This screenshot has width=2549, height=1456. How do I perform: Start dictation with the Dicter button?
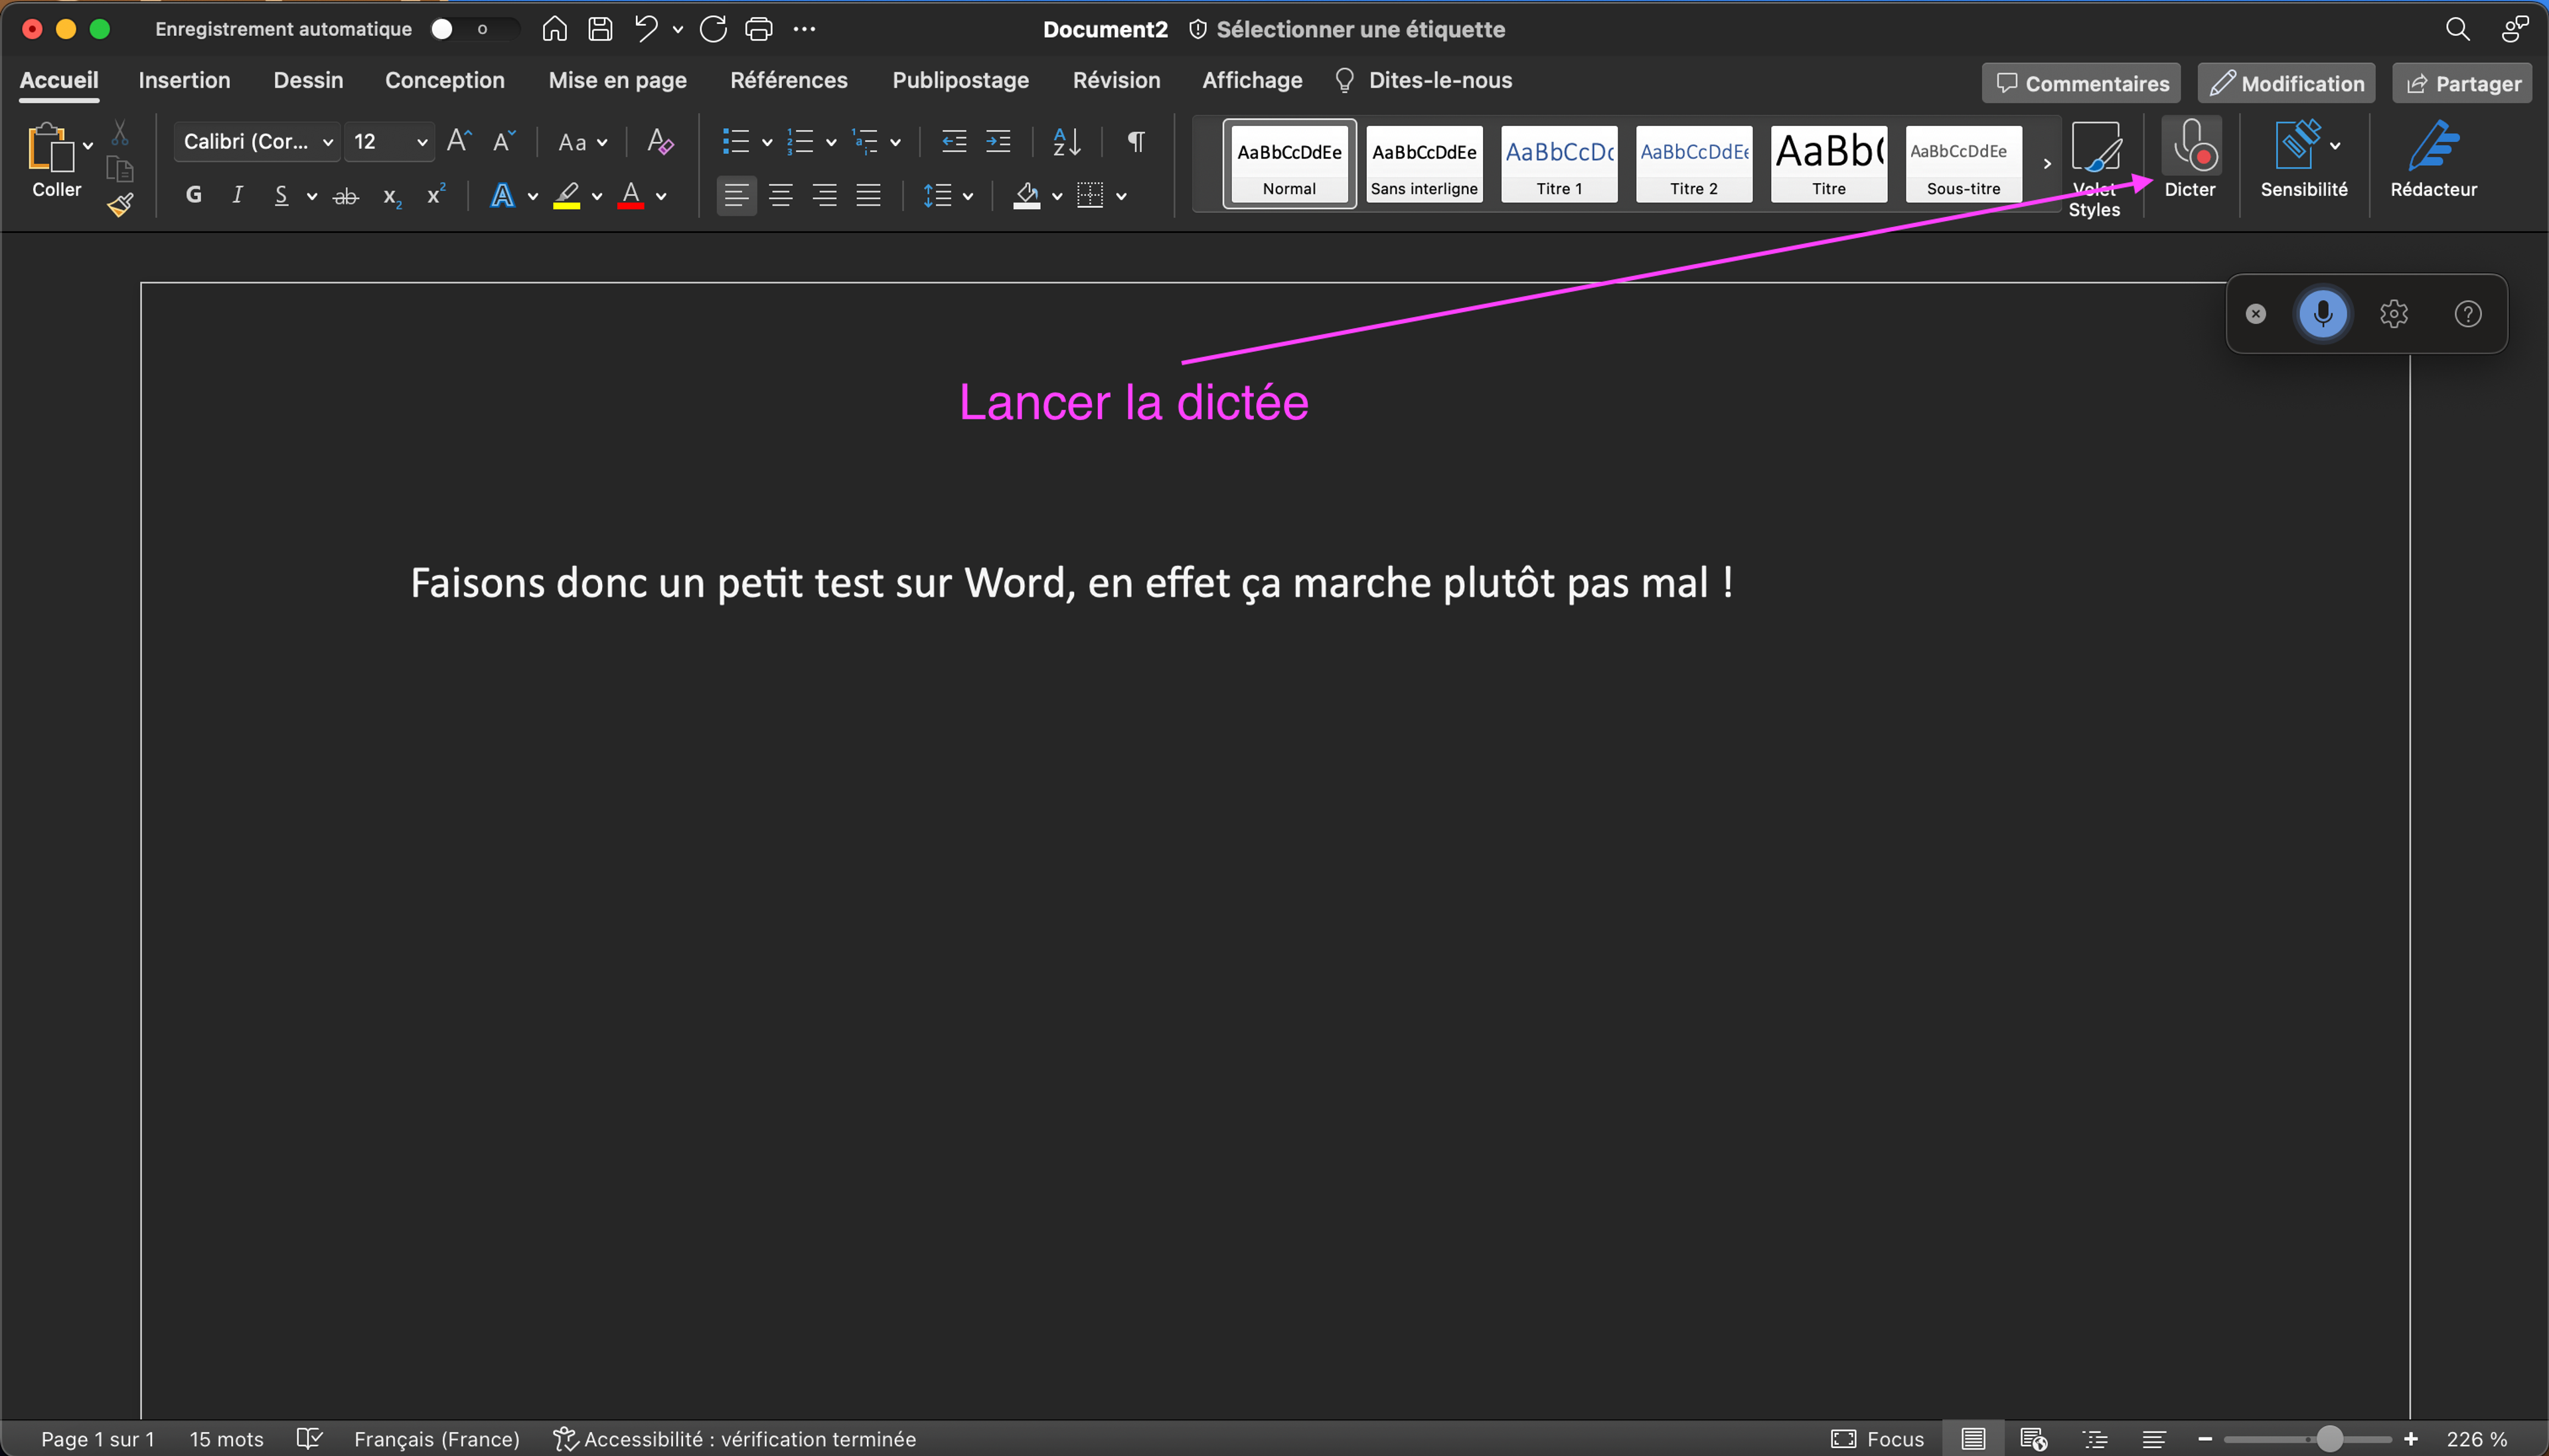pyautogui.click(x=2190, y=158)
